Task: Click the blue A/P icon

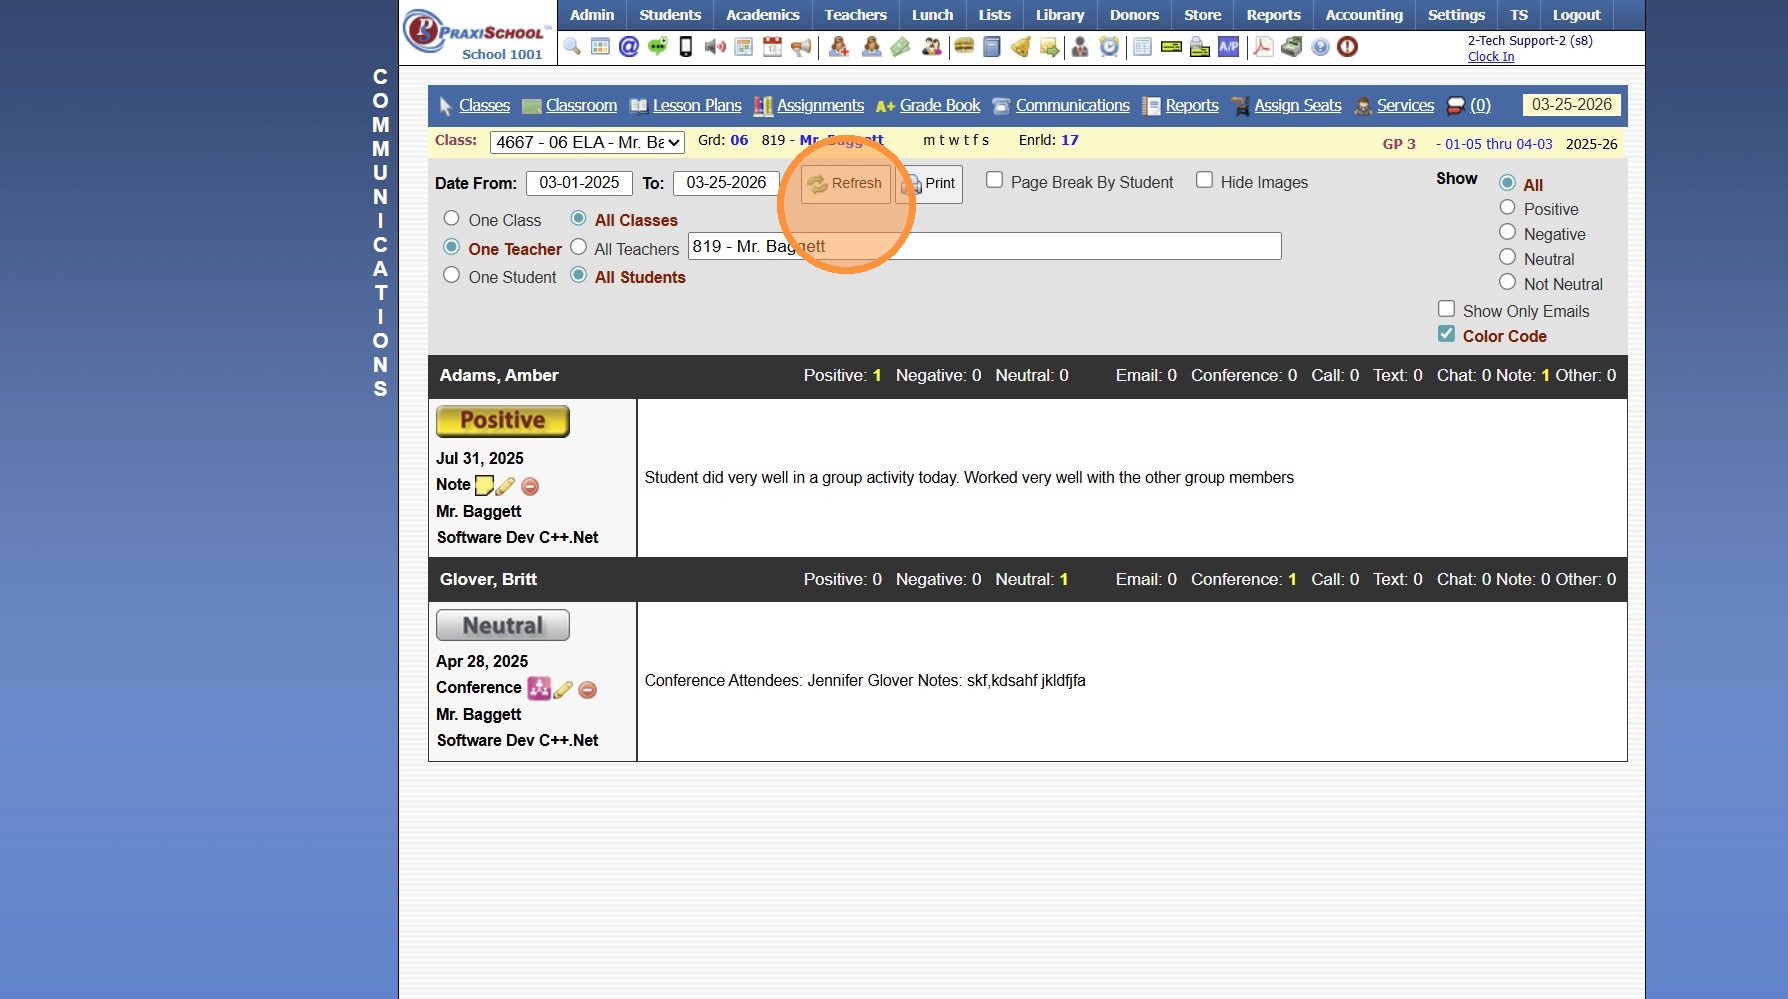Action: coord(1228,47)
